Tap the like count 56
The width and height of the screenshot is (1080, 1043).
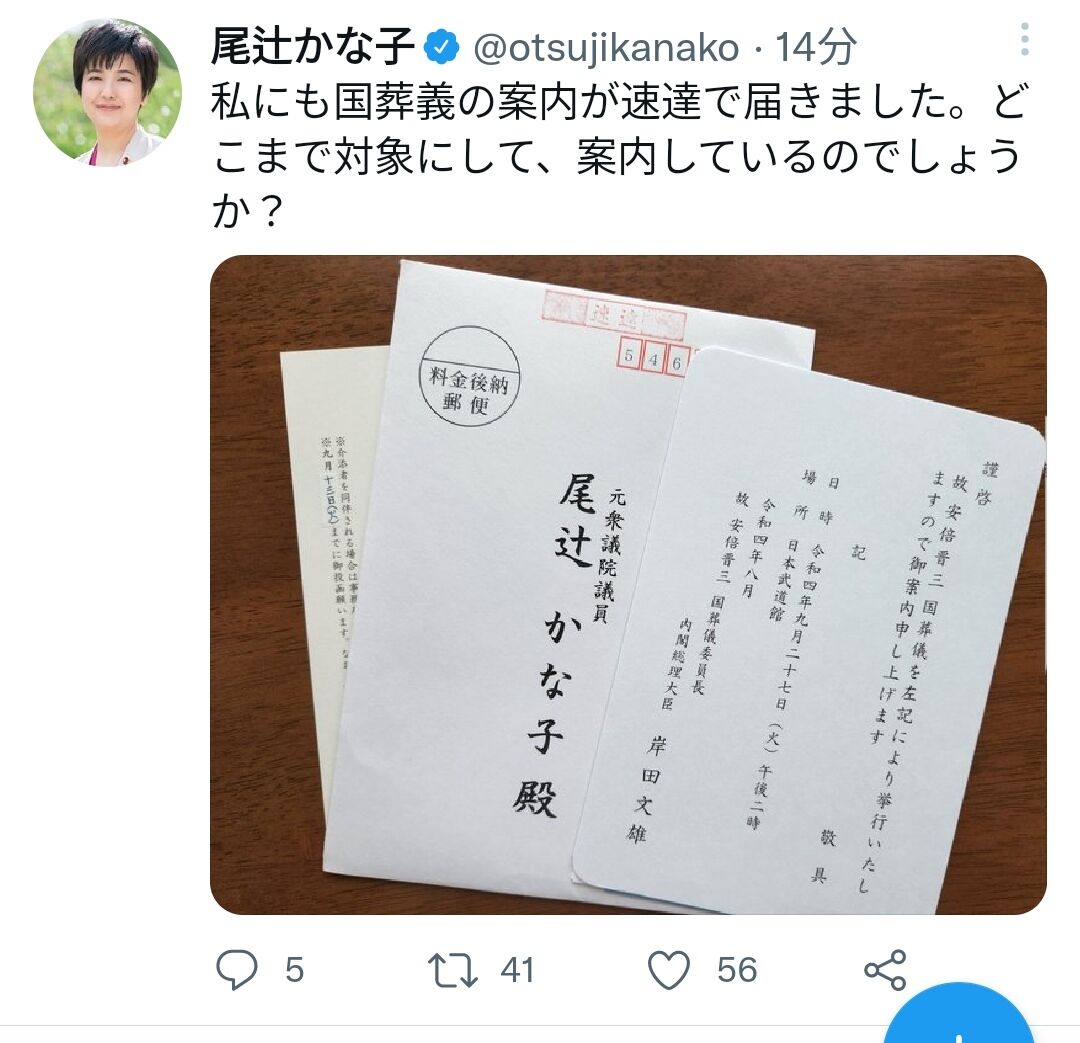(x=737, y=970)
